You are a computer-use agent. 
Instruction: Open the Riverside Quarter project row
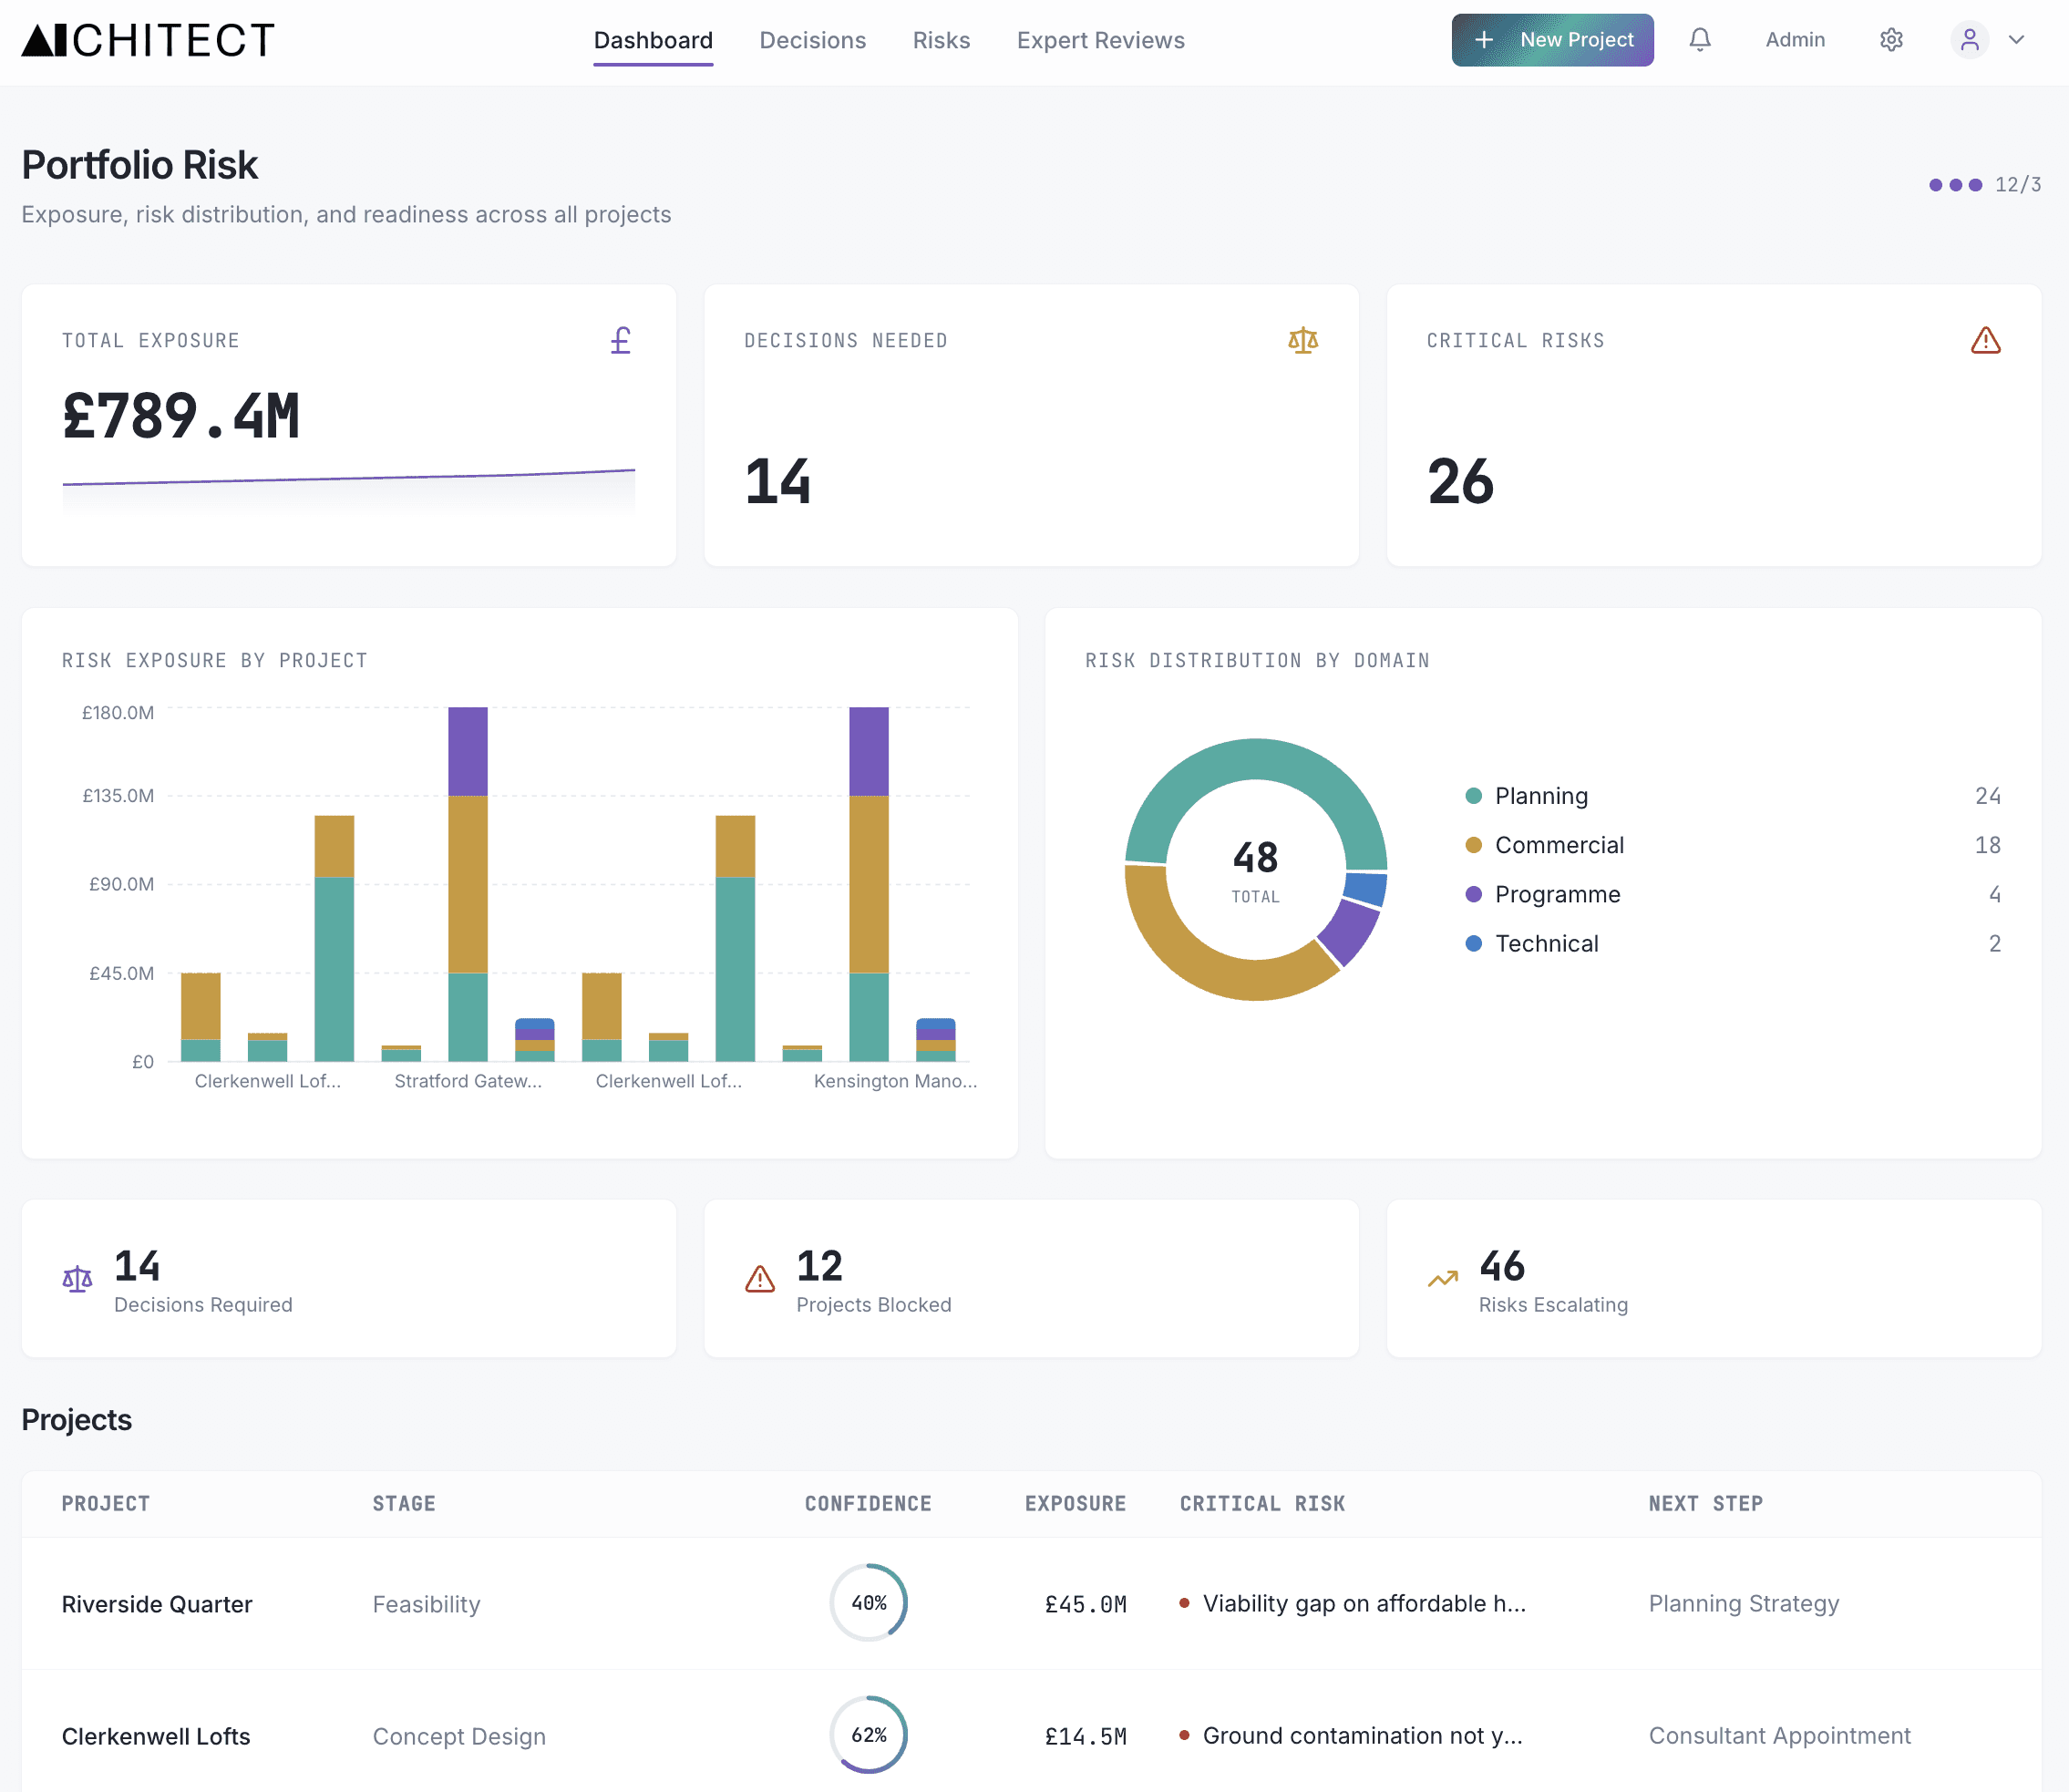point(157,1604)
